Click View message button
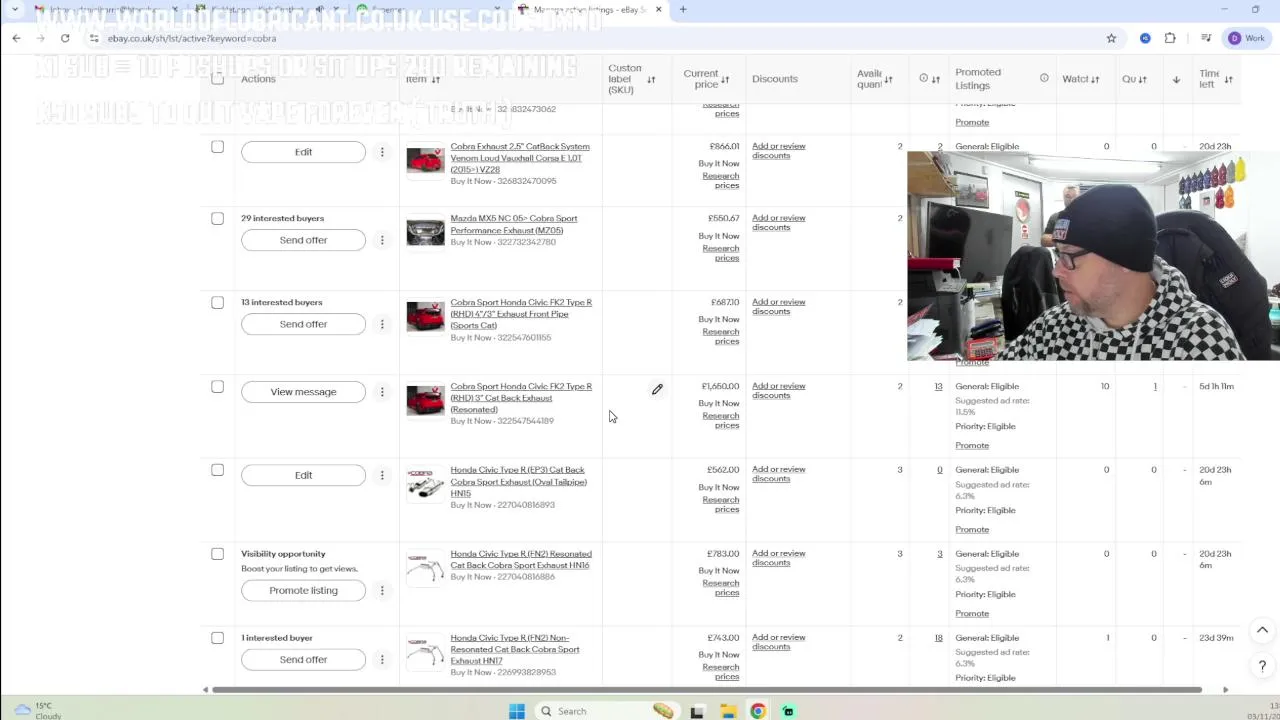 pos(303,392)
